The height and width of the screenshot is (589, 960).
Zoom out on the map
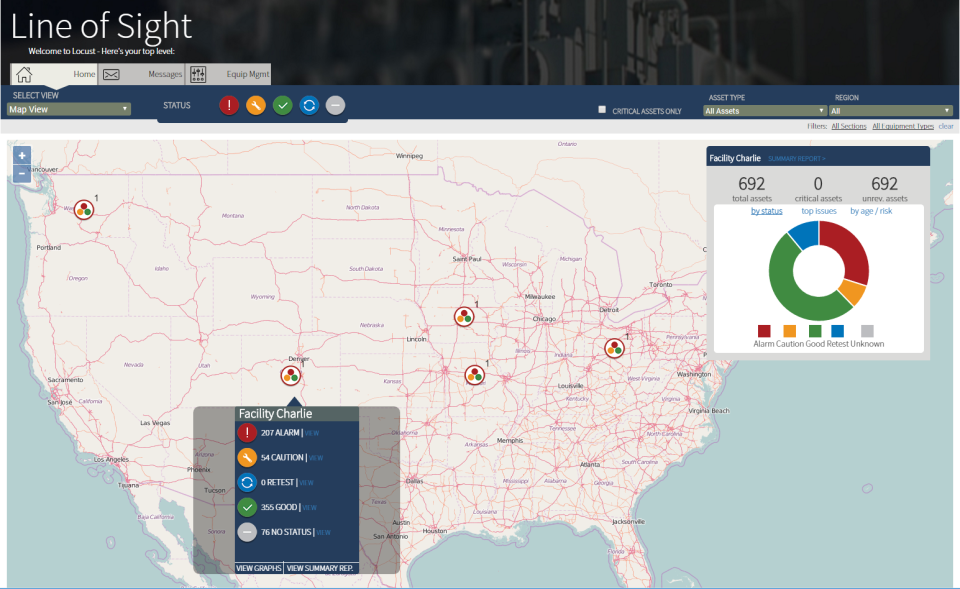pos(21,174)
